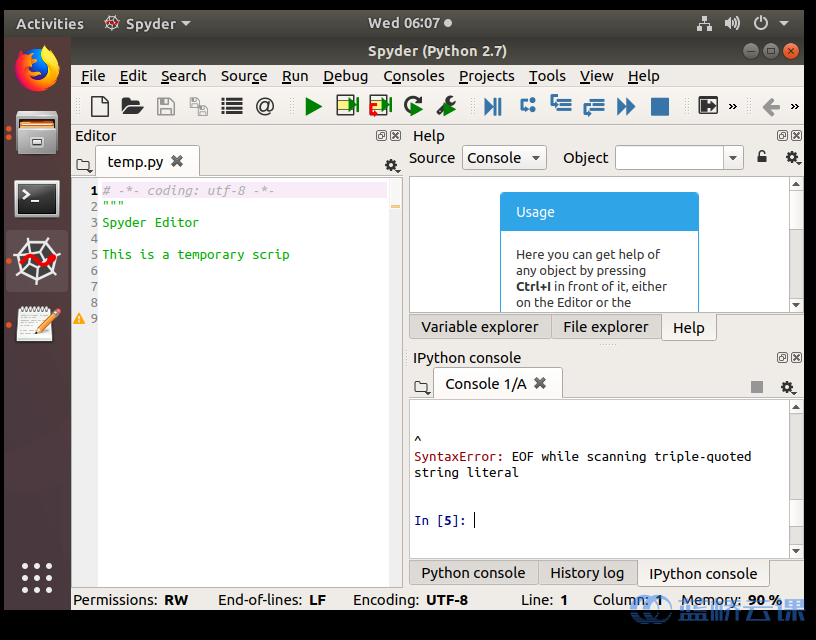
Task: Undock the IPython console pane
Action: point(782,357)
